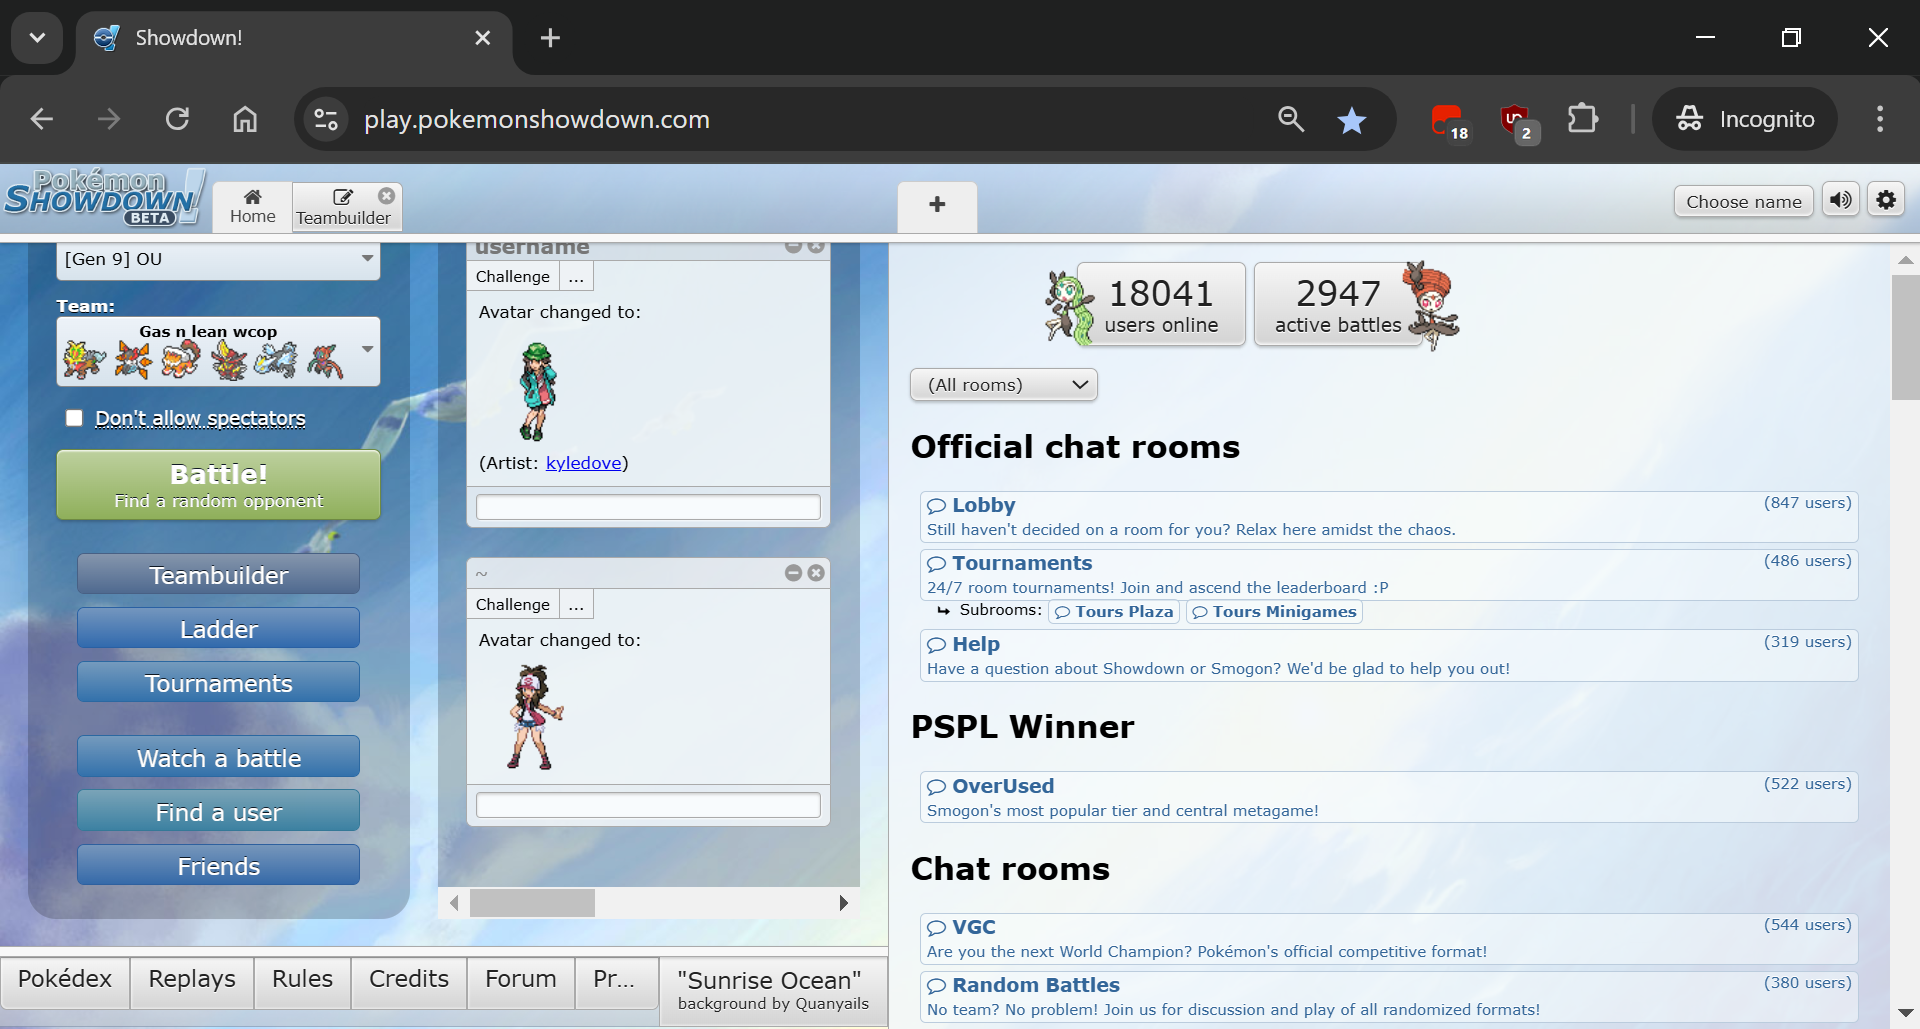The width and height of the screenshot is (1920, 1029).
Task: Close the Showdown! browser tab
Action: coord(482,38)
